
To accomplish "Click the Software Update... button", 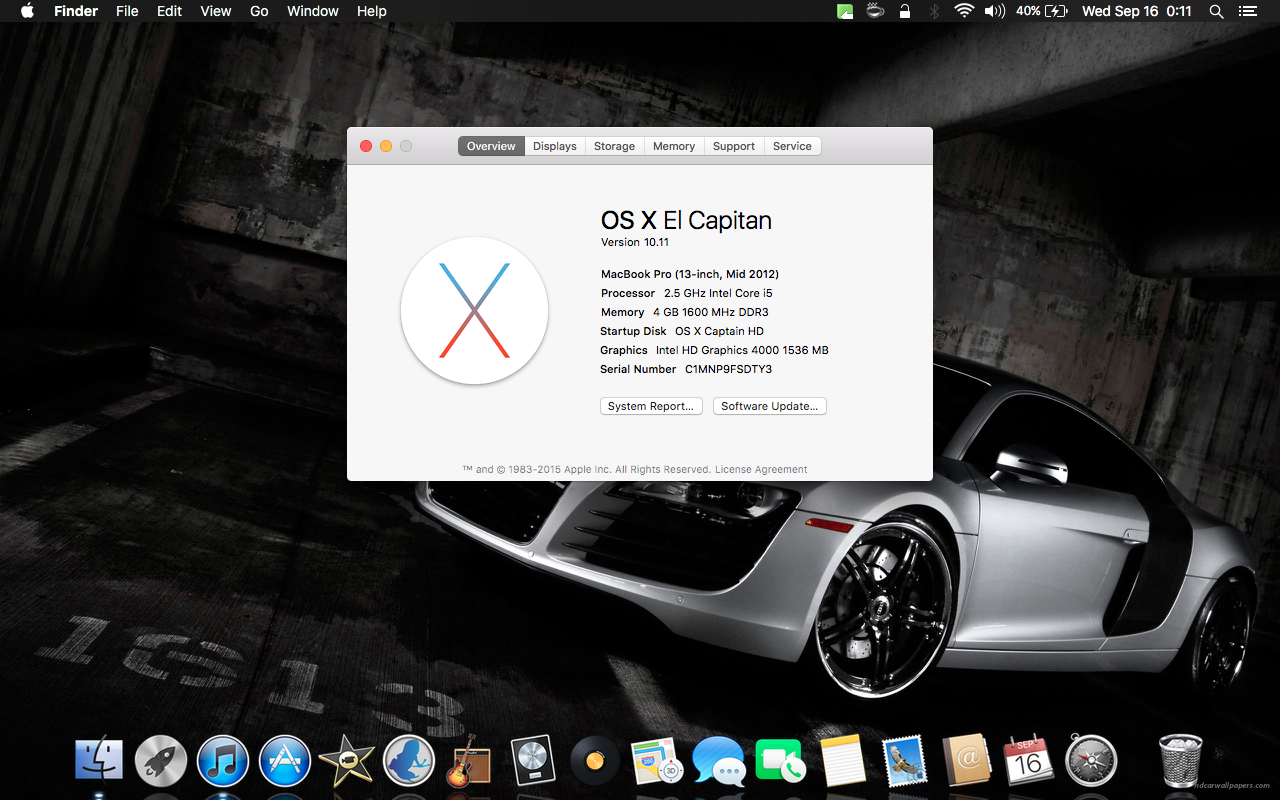I will (x=770, y=406).
